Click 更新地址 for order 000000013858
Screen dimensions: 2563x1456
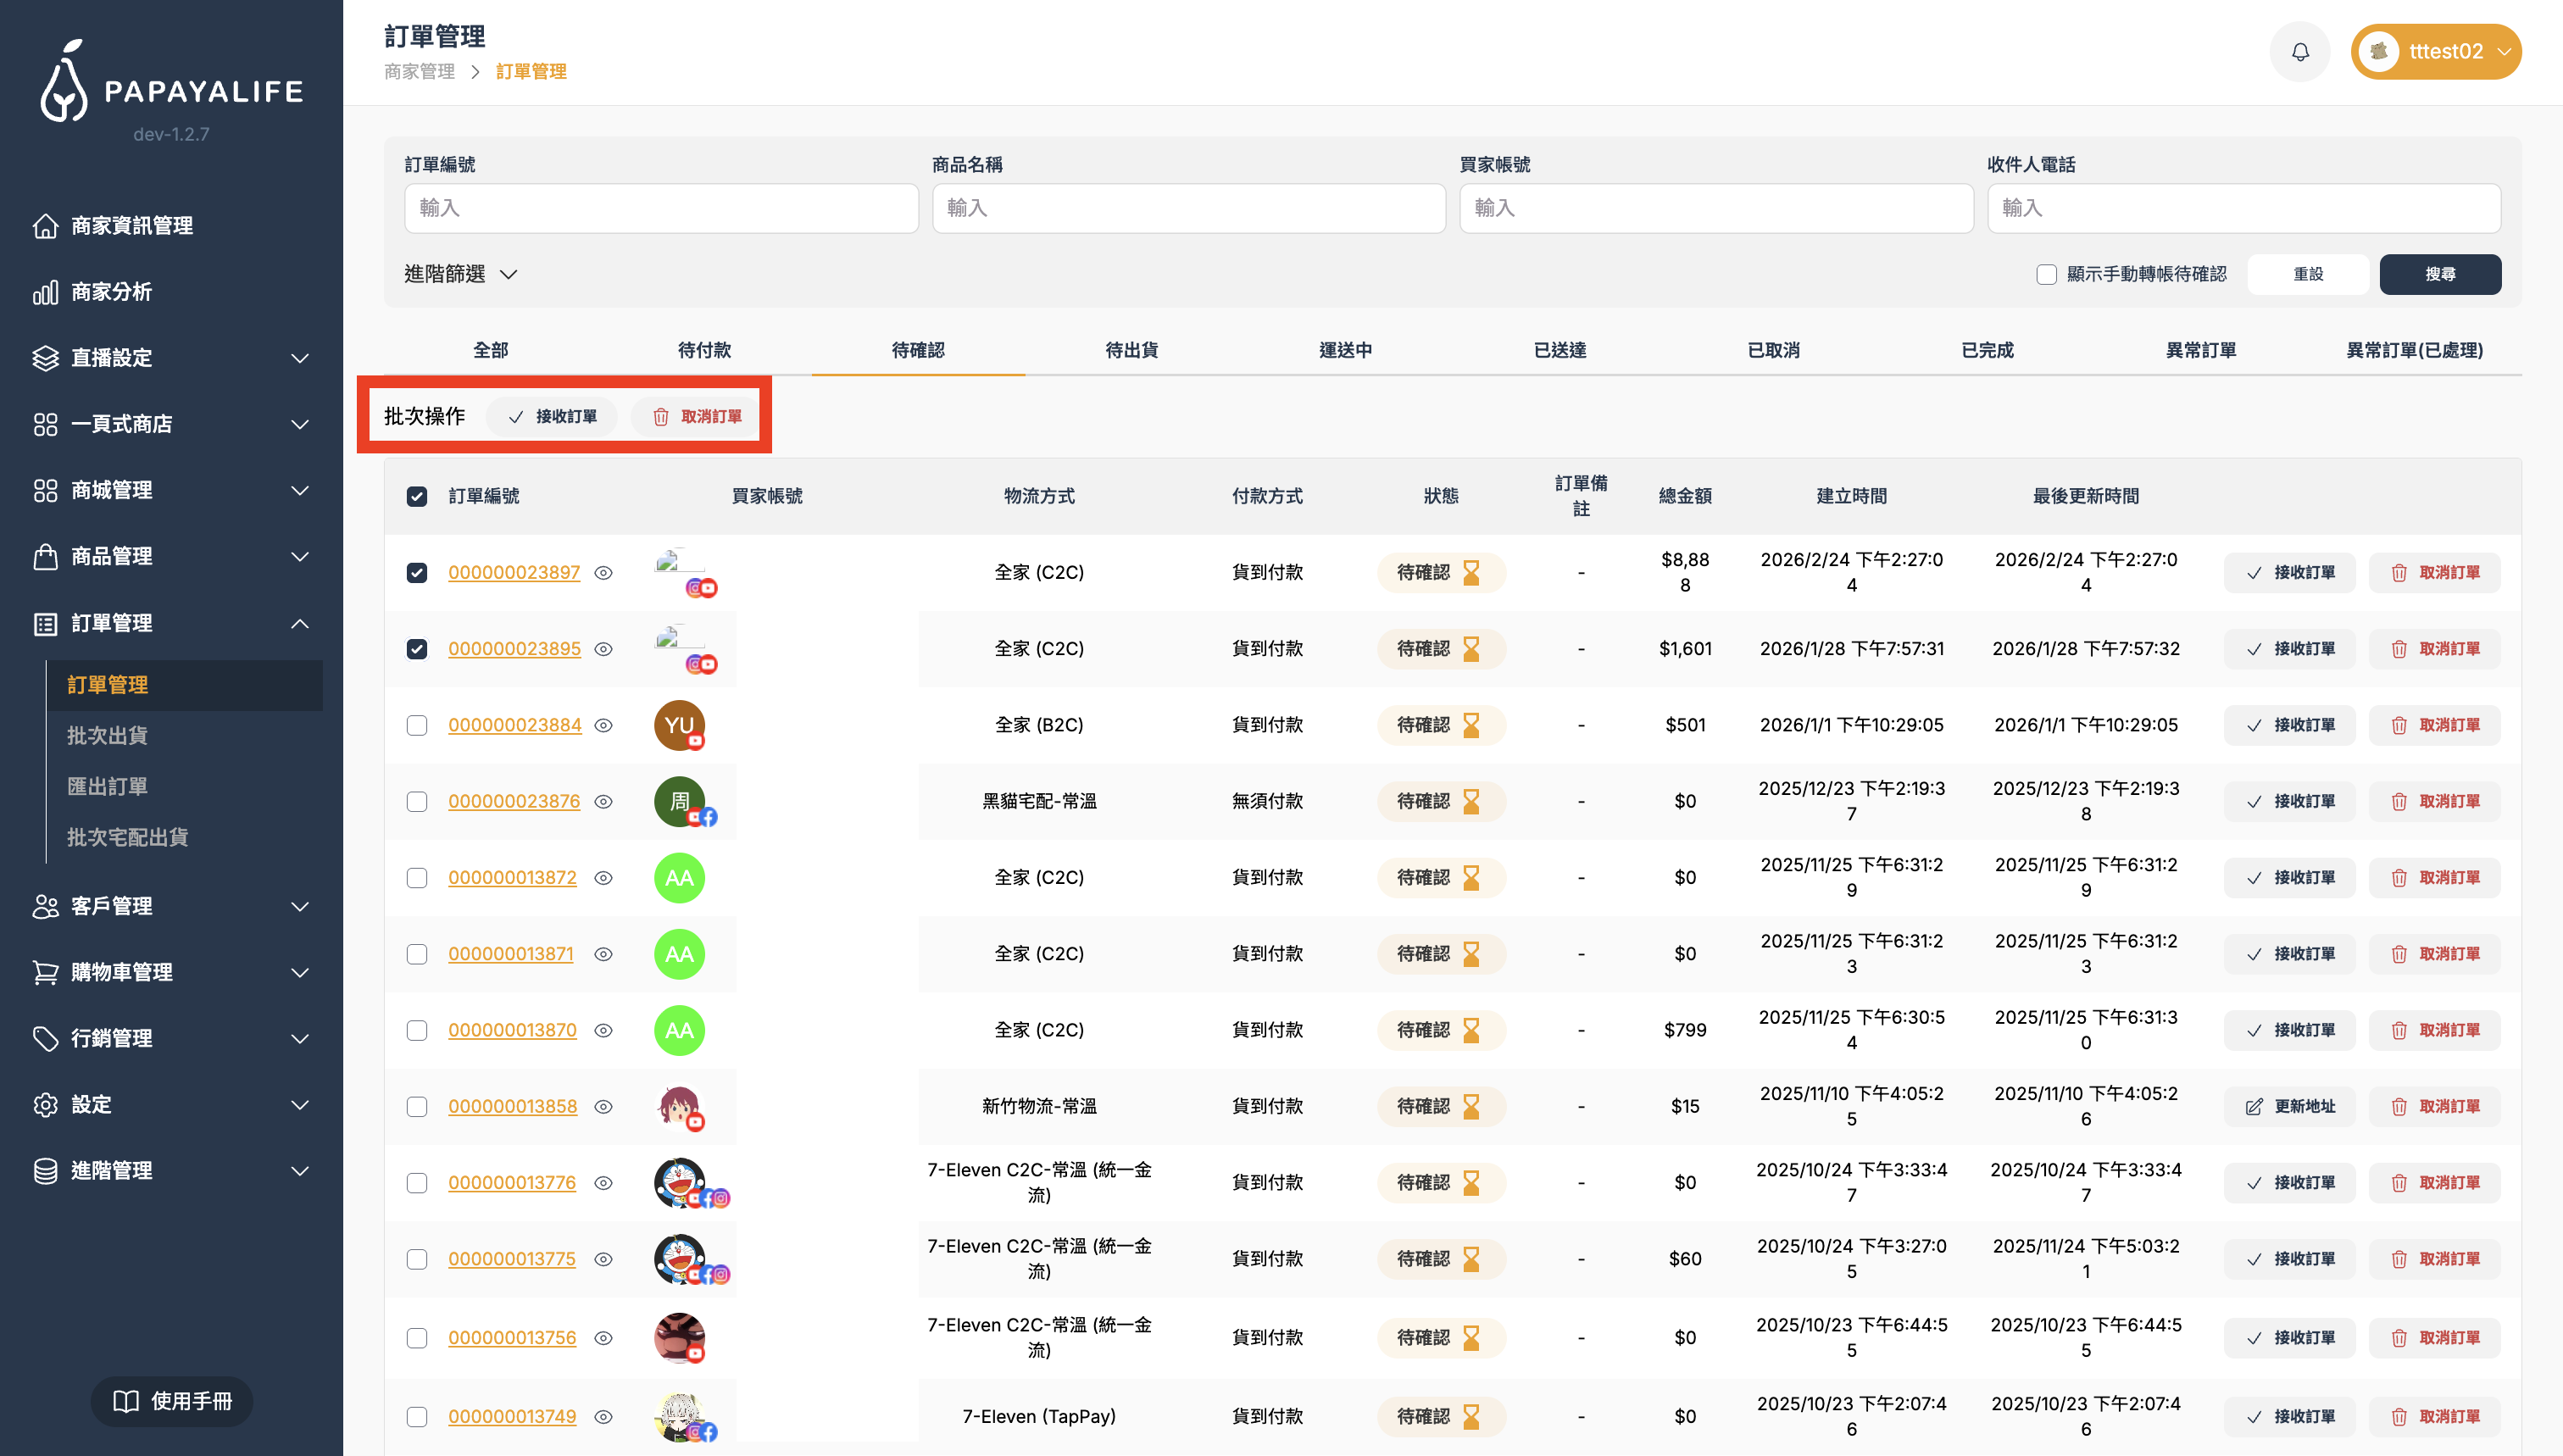click(x=2289, y=1107)
